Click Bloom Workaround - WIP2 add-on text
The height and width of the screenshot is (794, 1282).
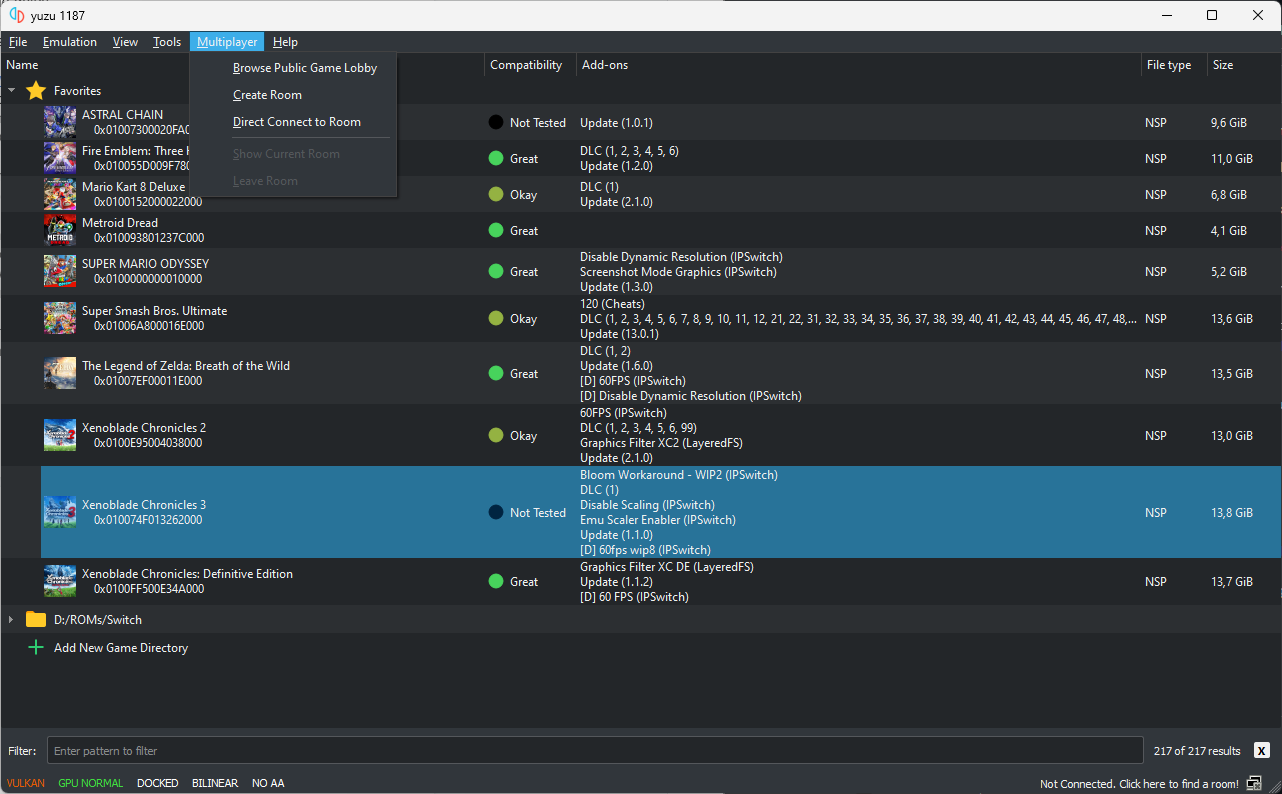pos(679,475)
